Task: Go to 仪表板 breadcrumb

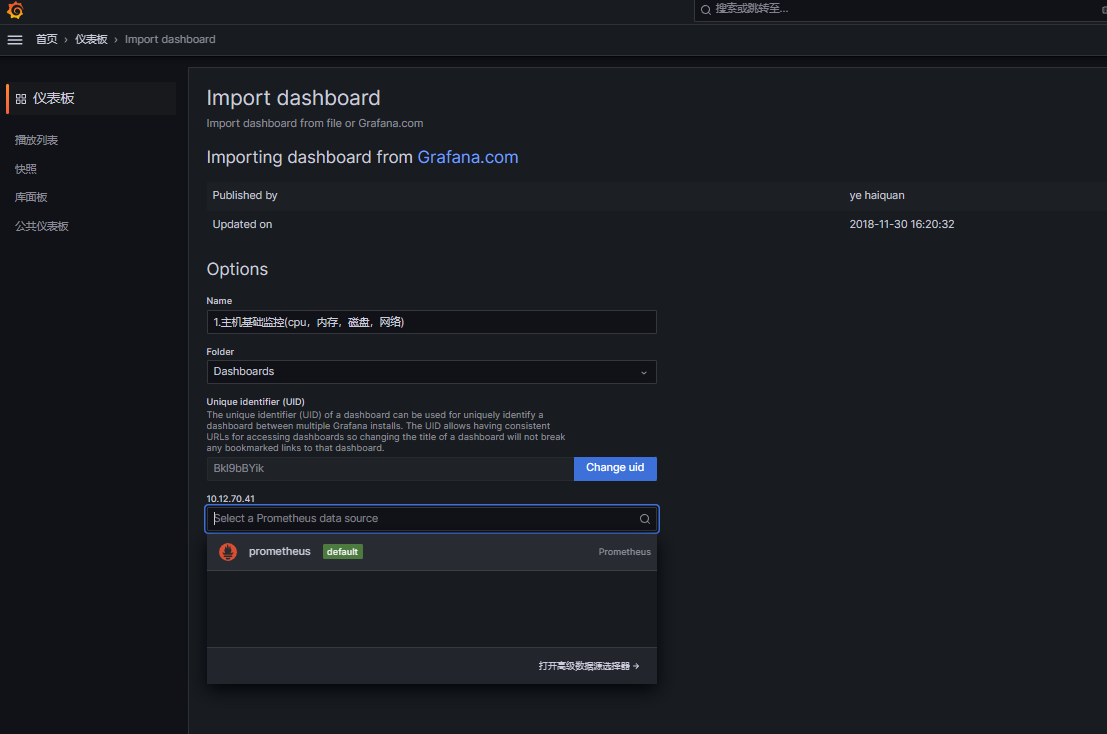Action: pyautogui.click(x=91, y=40)
